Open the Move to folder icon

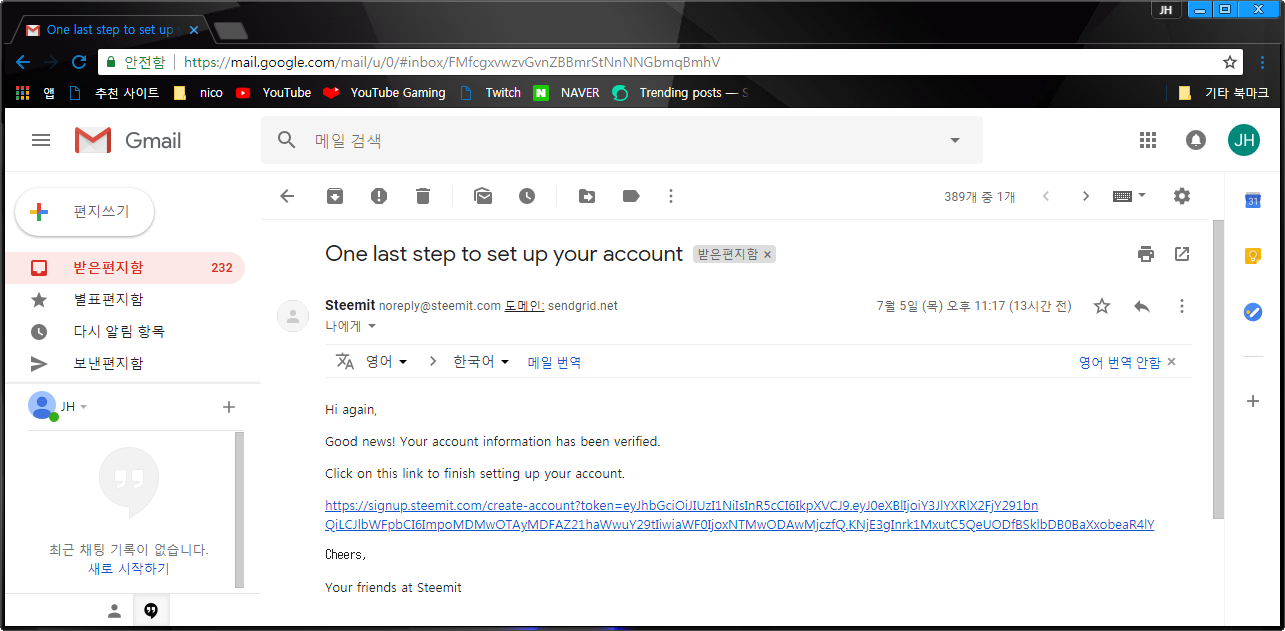[587, 196]
